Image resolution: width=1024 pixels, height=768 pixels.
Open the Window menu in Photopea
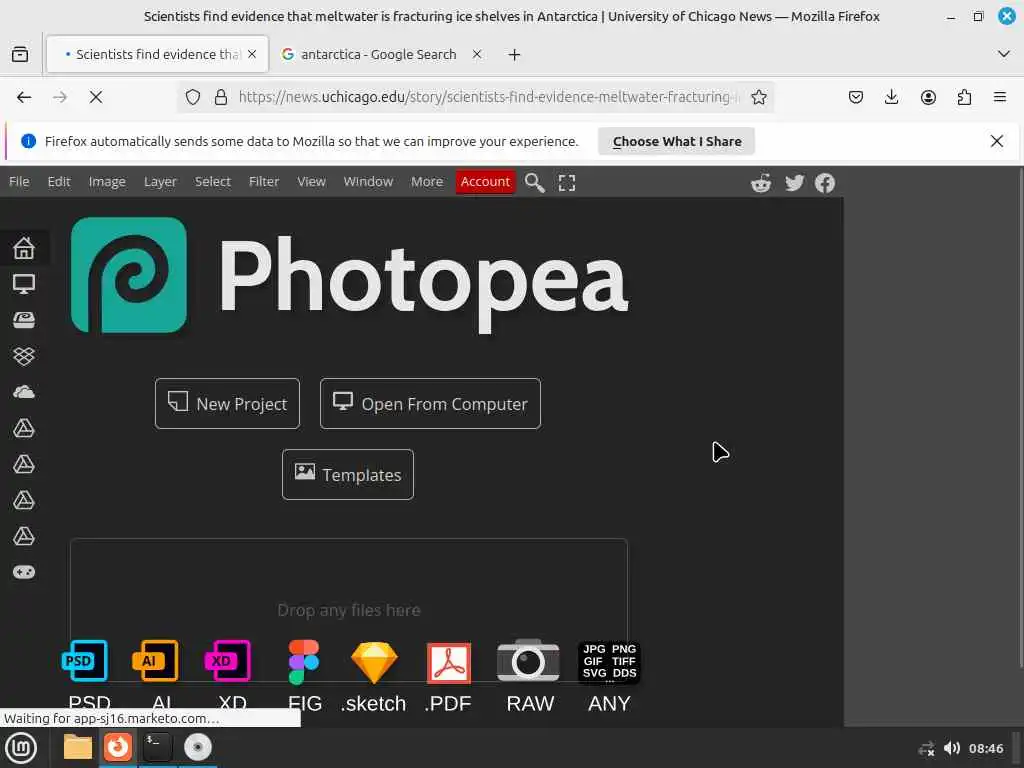(x=368, y=182)
